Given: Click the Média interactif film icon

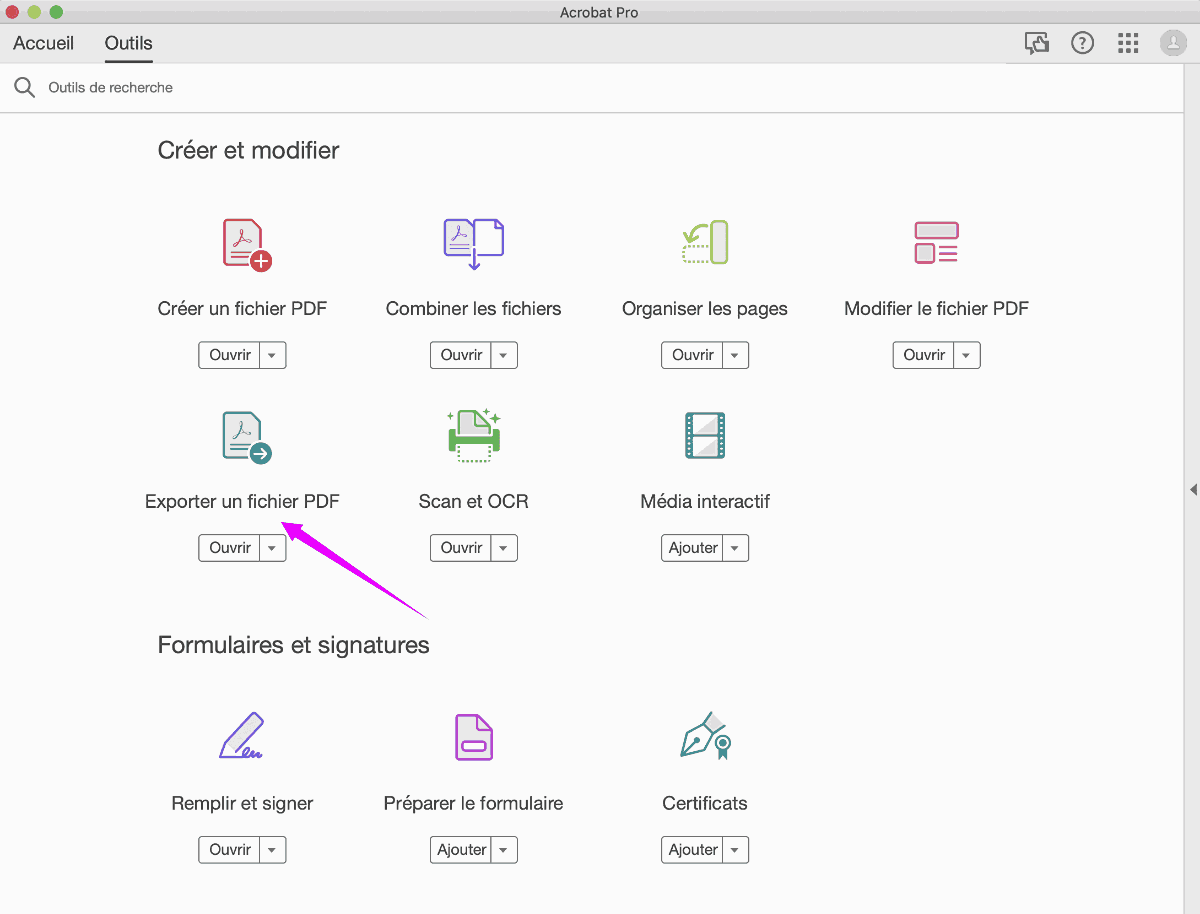Looking at the screenshot, I should (705, 436).
